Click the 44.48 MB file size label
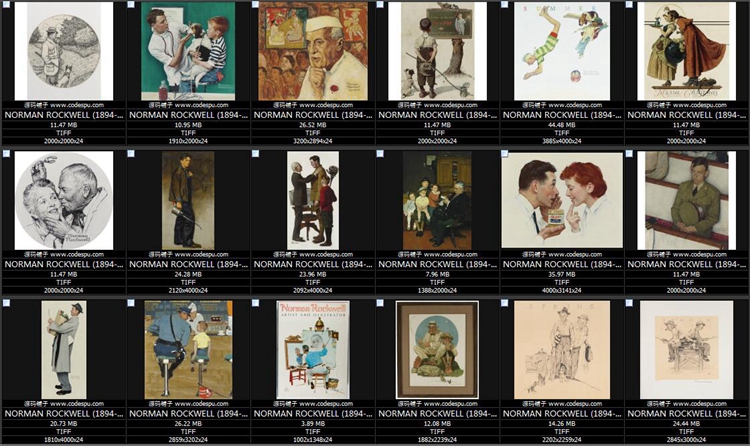This screenshot has width=750, height=446. click(562, 125)
